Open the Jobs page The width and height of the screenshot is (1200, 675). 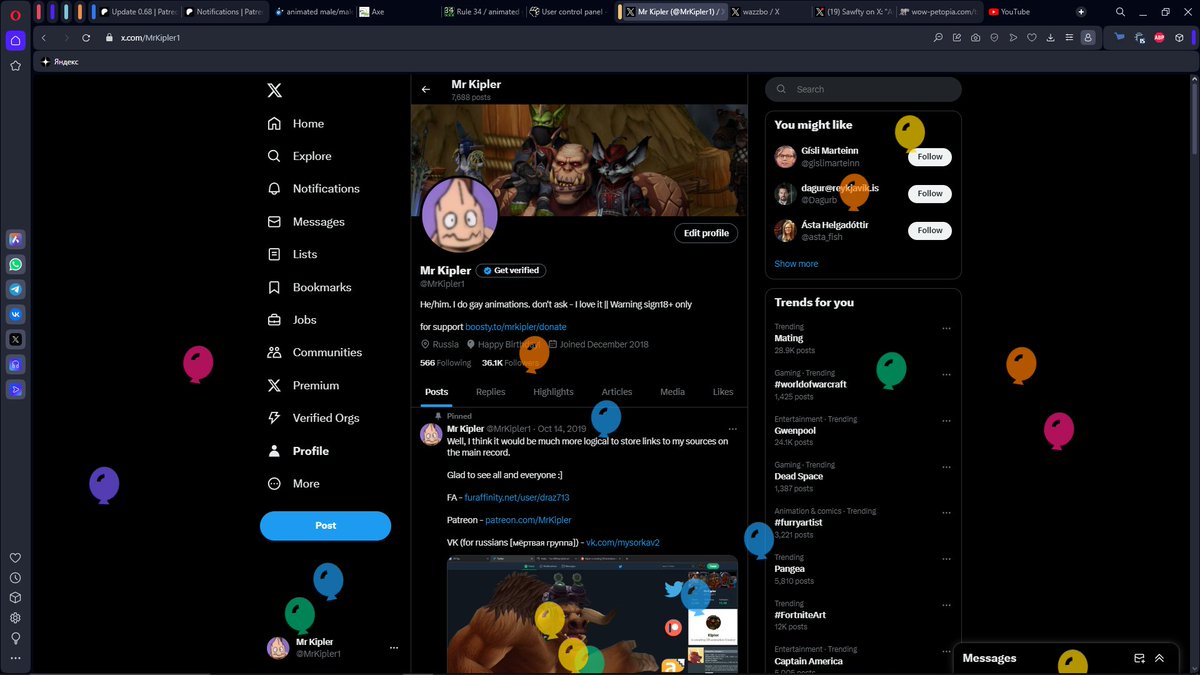point(292,320)
